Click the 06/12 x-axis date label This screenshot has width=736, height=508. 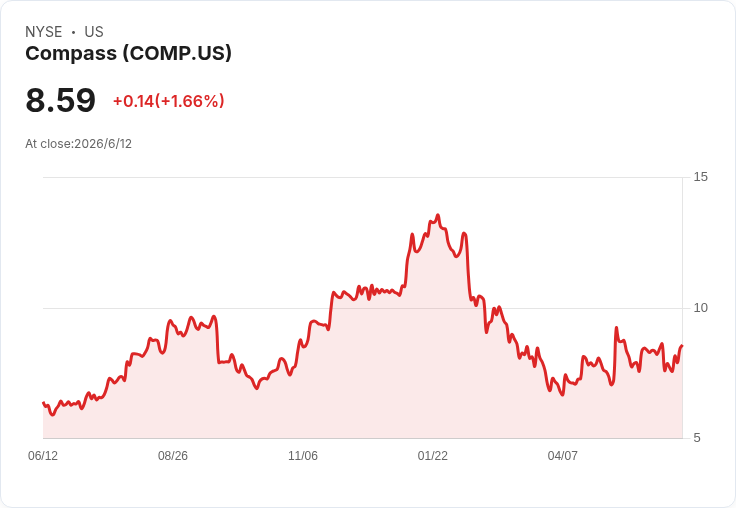[43, 456]
